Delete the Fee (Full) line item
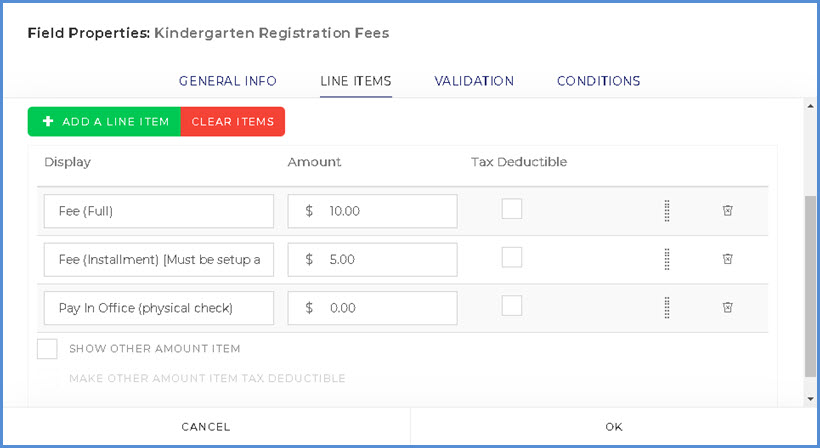The image size is (820, 448). (x=728, y=211)
